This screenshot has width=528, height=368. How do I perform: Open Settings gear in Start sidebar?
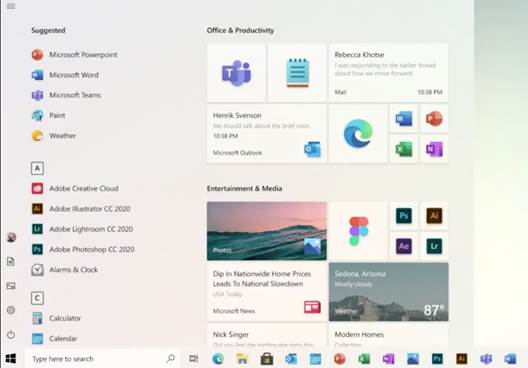[x=11, y=310]
